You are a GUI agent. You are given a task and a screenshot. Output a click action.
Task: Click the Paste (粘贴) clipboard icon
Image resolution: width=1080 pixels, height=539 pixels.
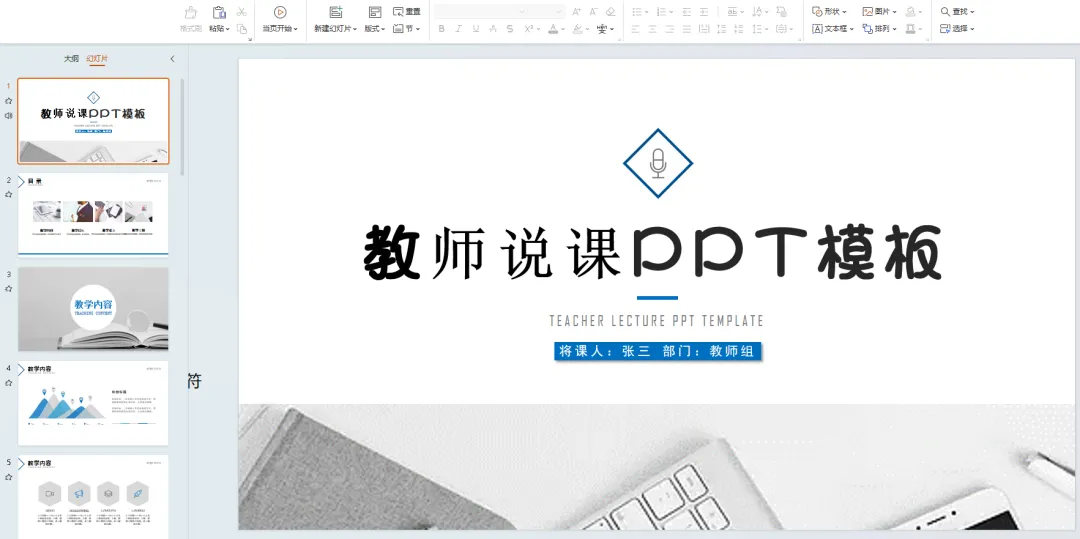219,12
